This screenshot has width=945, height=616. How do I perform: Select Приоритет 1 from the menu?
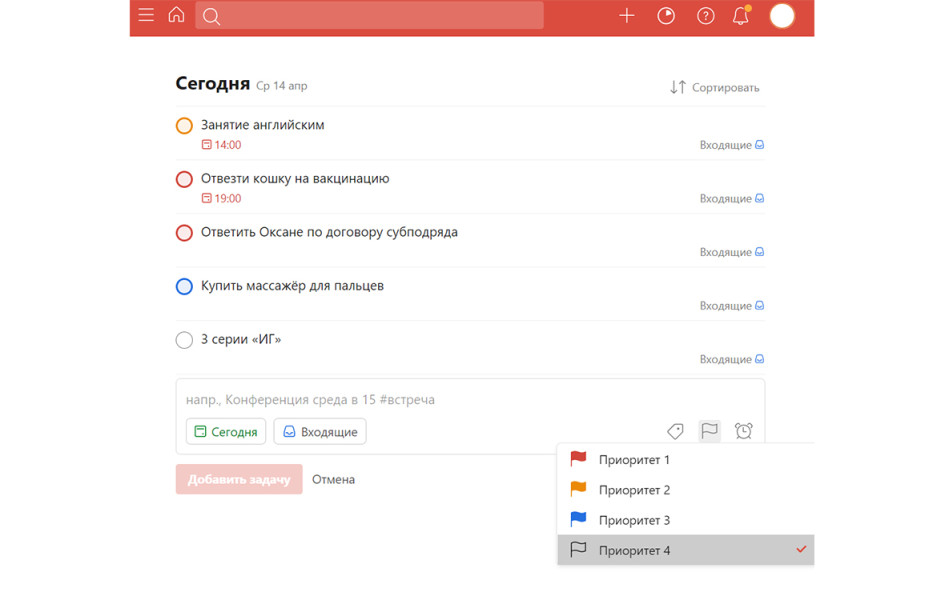[x=686, y=460]
